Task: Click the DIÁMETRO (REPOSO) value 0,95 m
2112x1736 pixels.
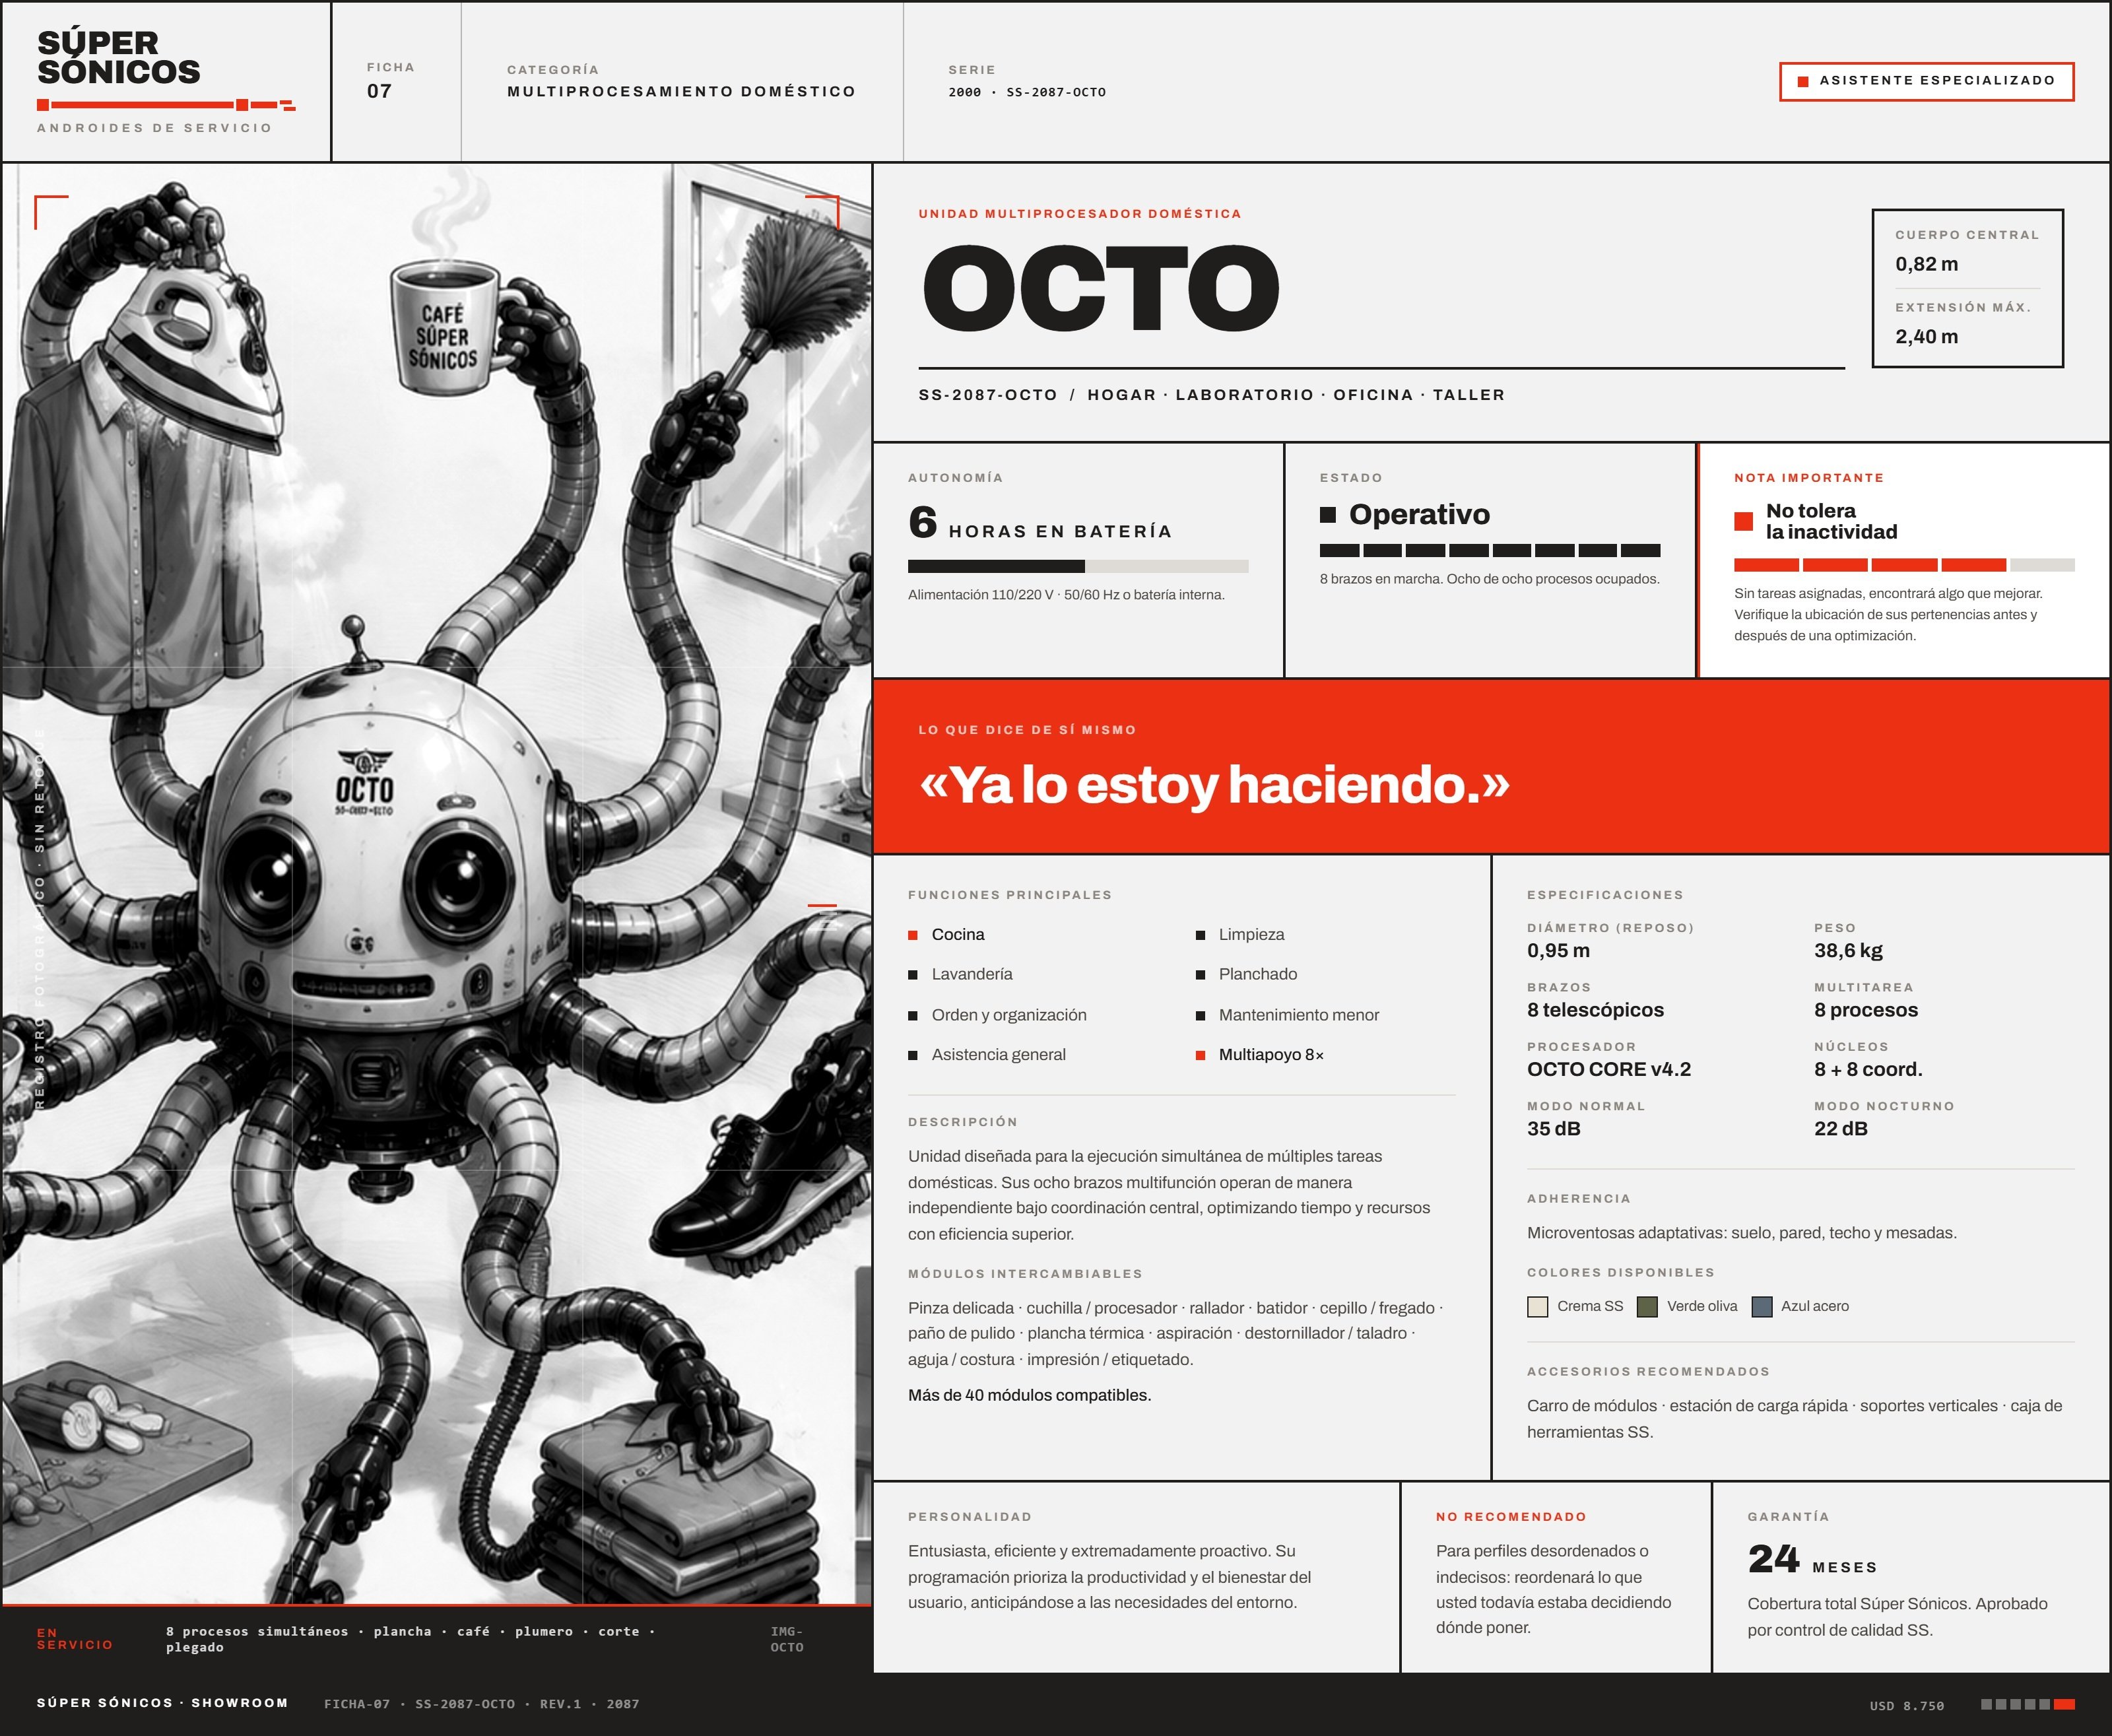Action: click(x=1558, y=950)
